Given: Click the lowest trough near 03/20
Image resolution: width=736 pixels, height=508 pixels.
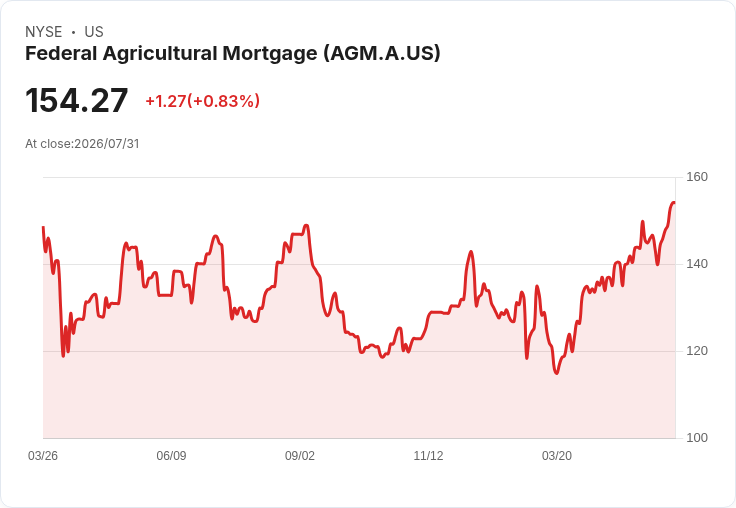Looking at the screenshot, I should [557, 373].
